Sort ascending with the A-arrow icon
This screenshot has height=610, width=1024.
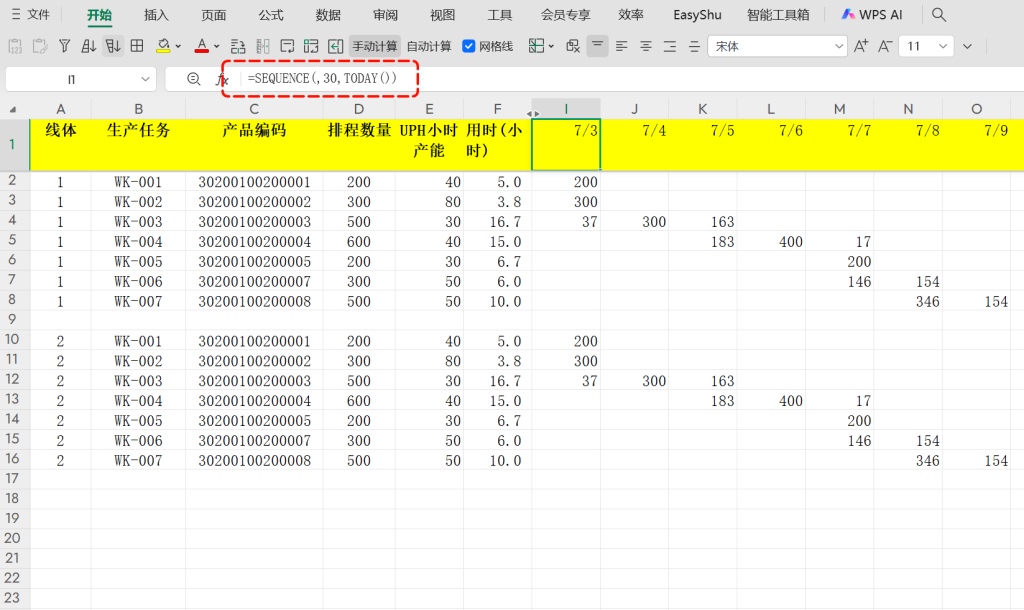click(88, 46)
